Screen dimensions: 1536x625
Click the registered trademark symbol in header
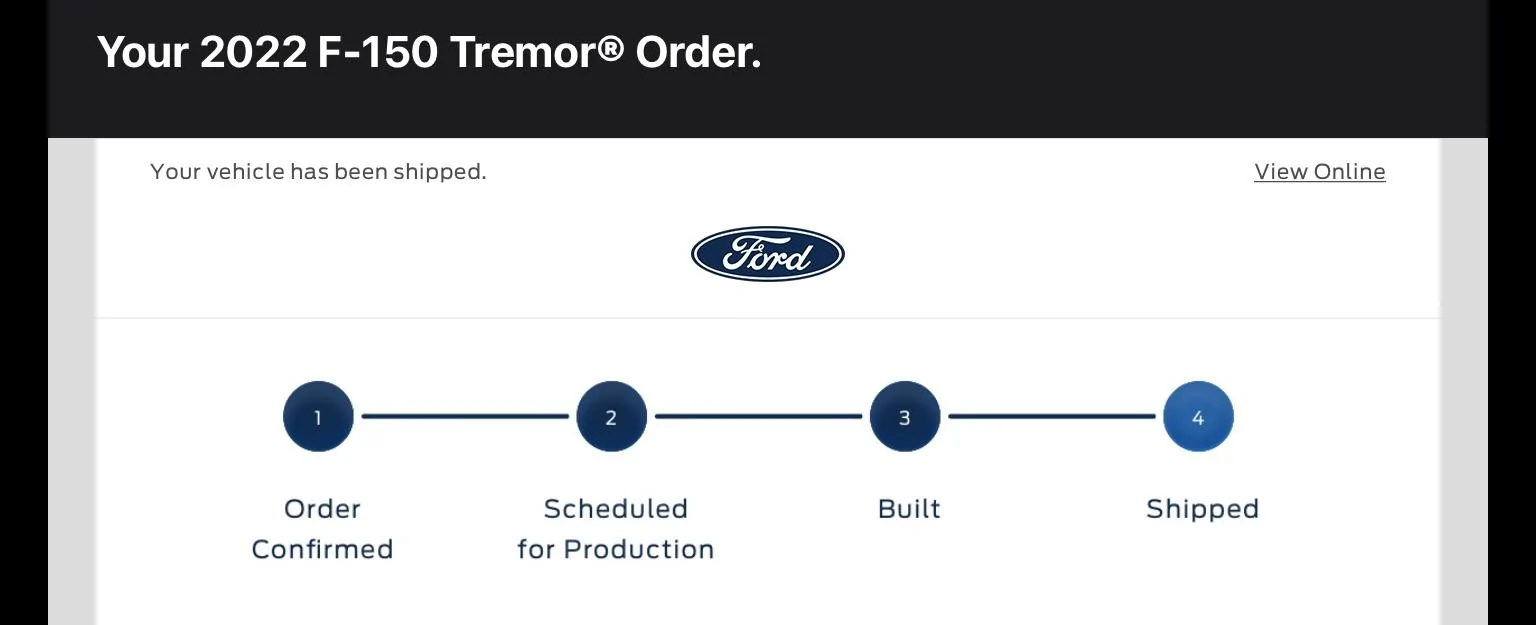(611, 50)
